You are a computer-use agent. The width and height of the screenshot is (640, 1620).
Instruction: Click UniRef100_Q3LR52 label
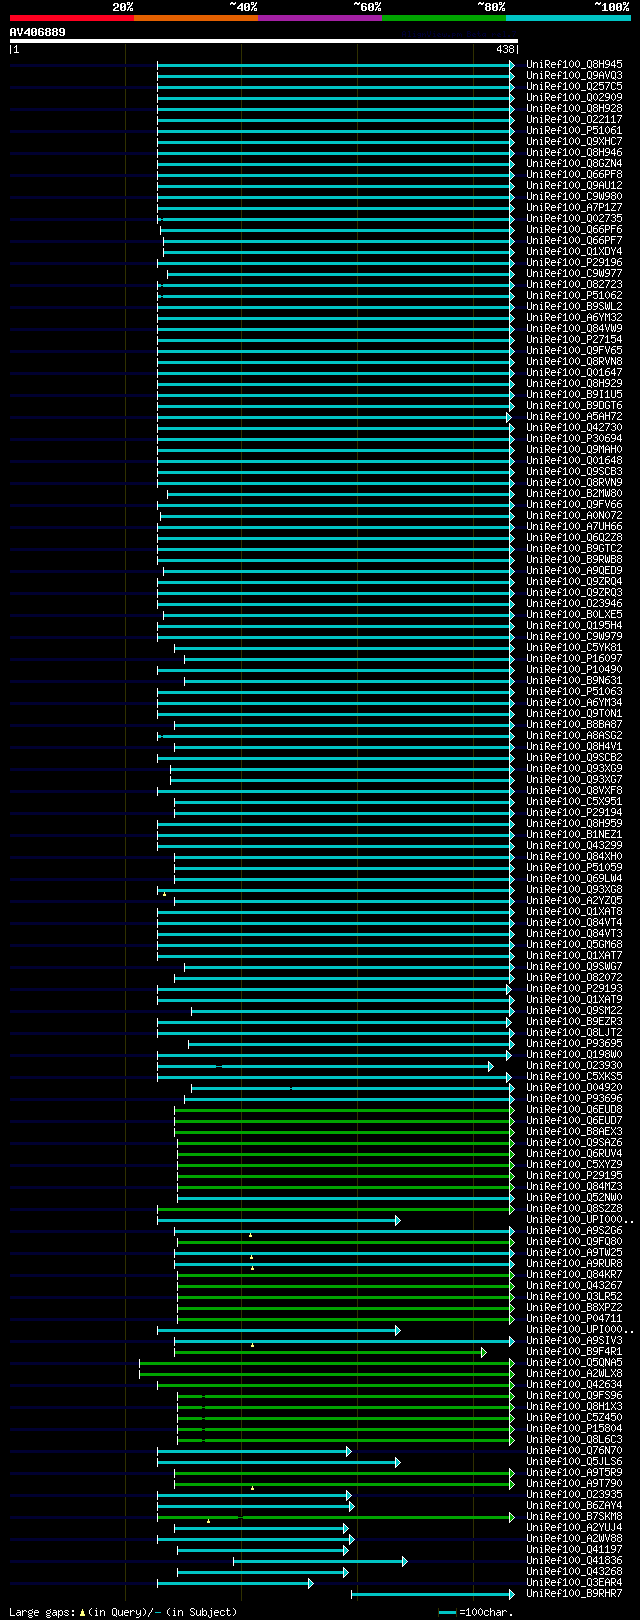574,1297
